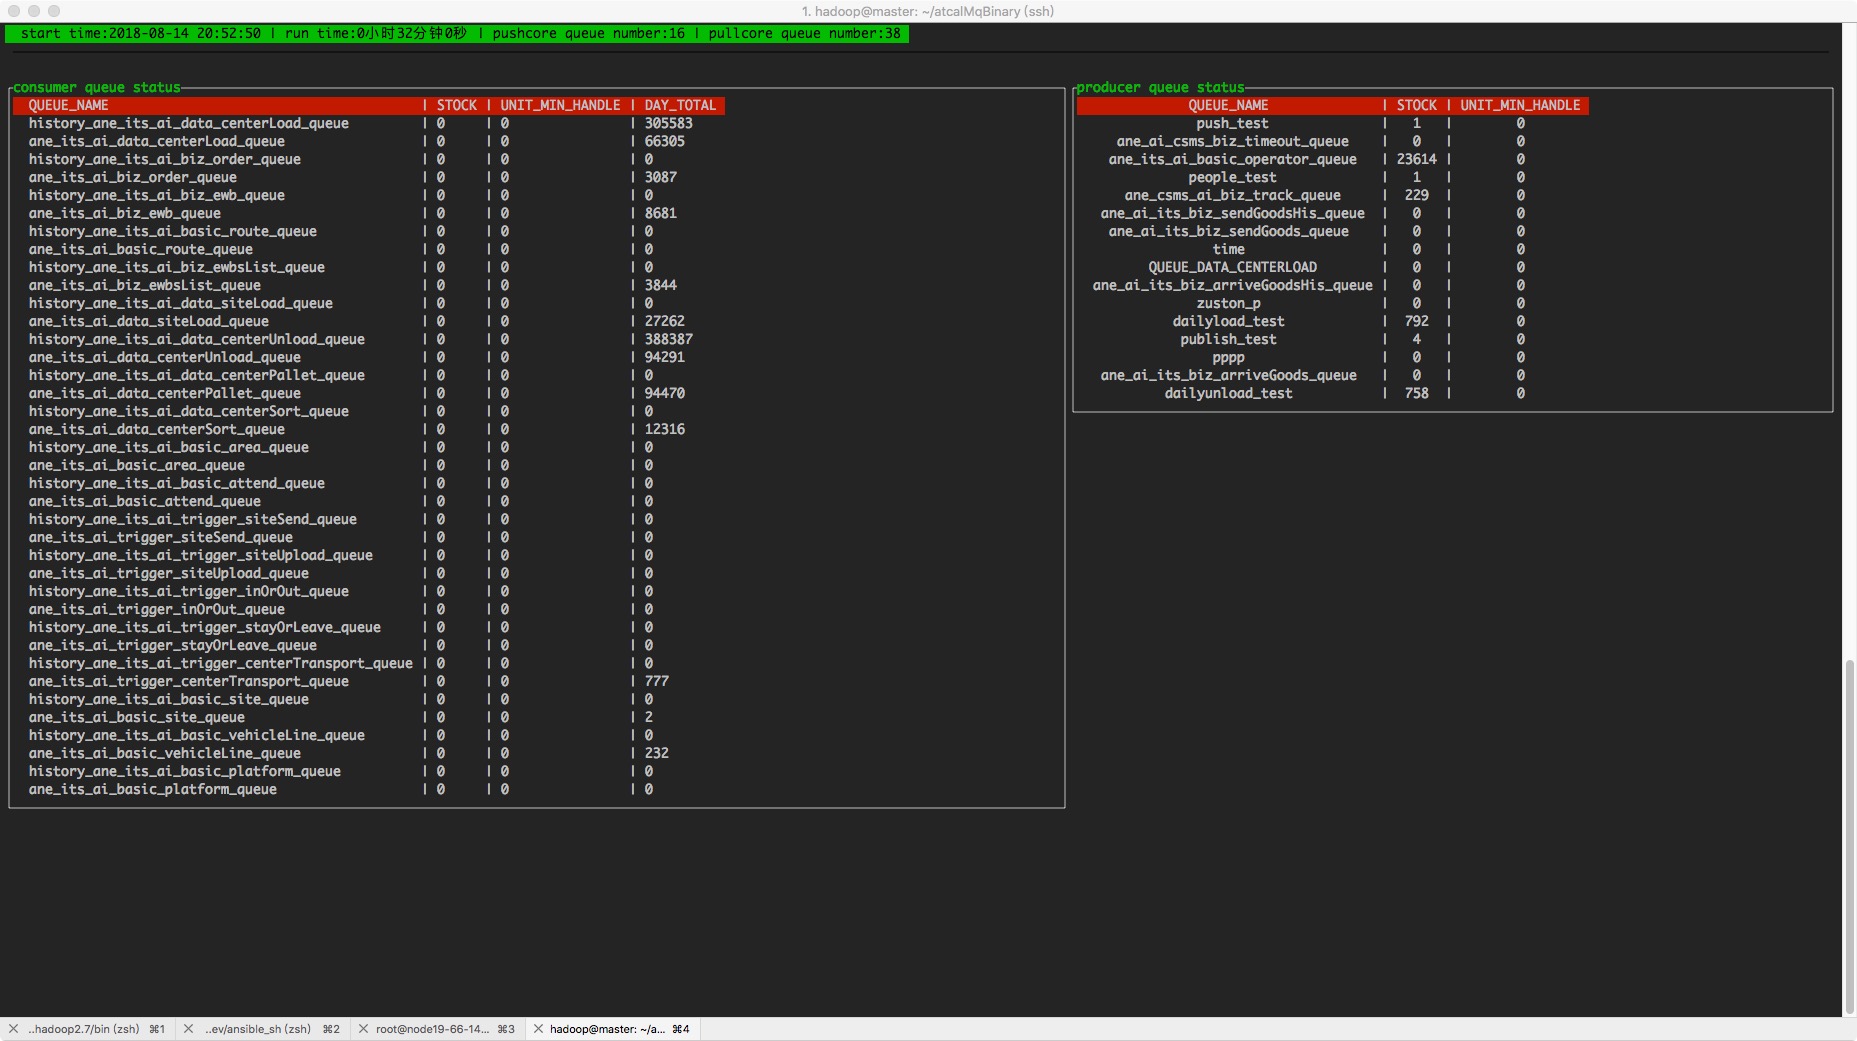The height and width of the screenshot is (1041, 1857).
Task: Select ane_its_ai_basic_vehicleLine_queue row name
Action: tap(164, 753)
